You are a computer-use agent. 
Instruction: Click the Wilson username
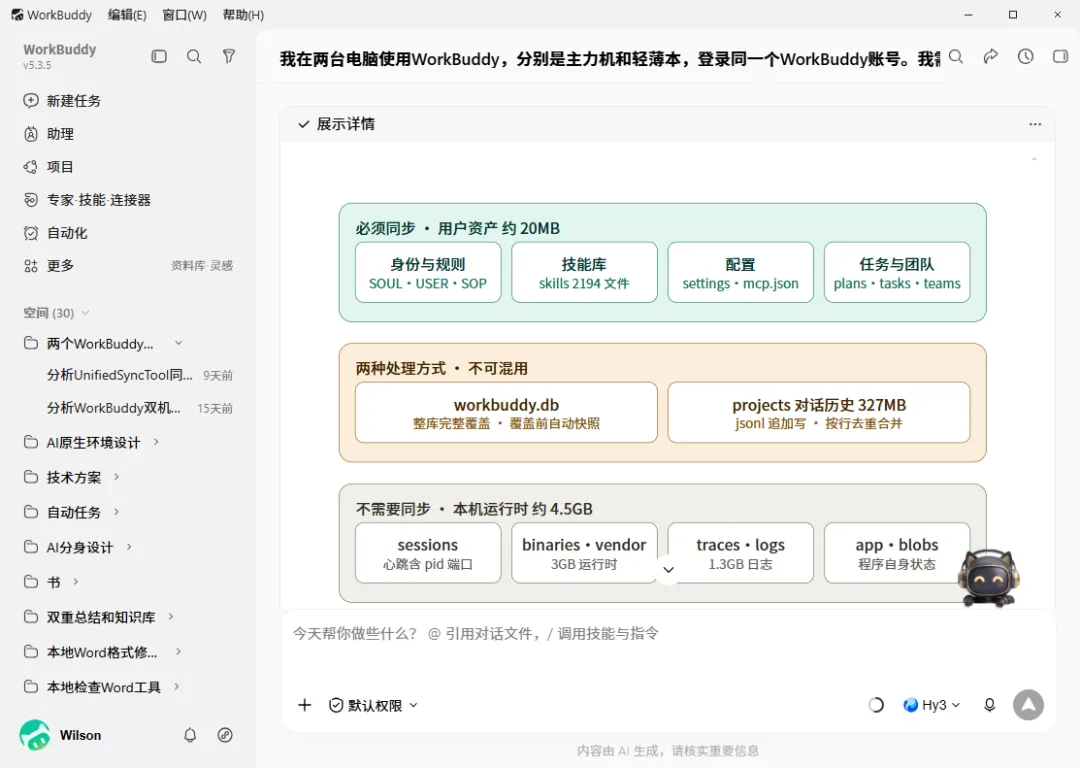point(80,735)
